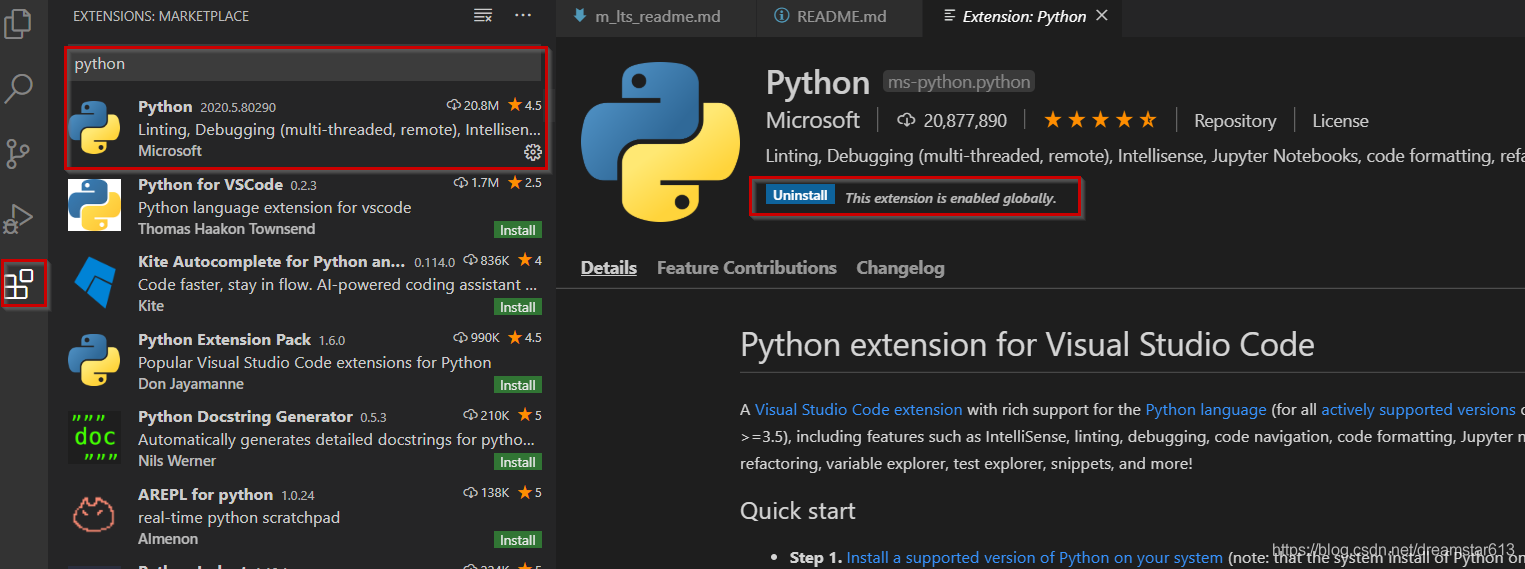
Task: Click the search field containing python
Action: click(x=307, y=64)
